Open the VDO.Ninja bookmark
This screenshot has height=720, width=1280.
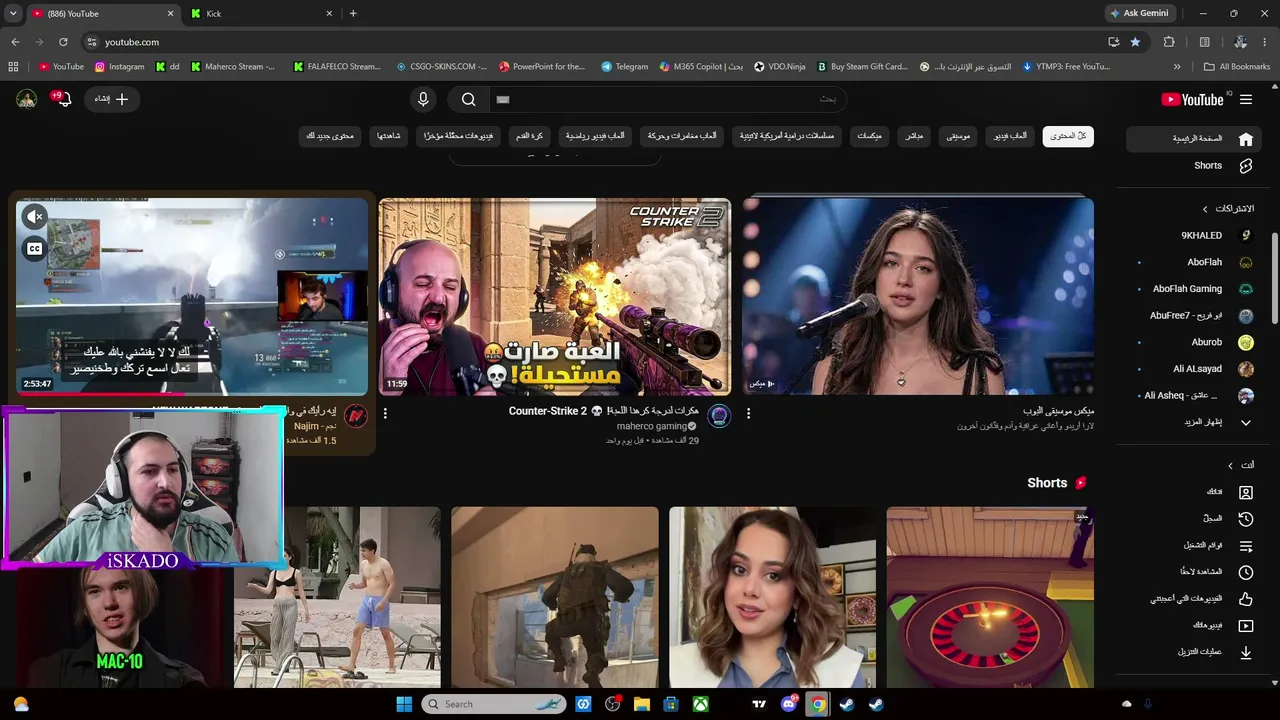(779, 67)
